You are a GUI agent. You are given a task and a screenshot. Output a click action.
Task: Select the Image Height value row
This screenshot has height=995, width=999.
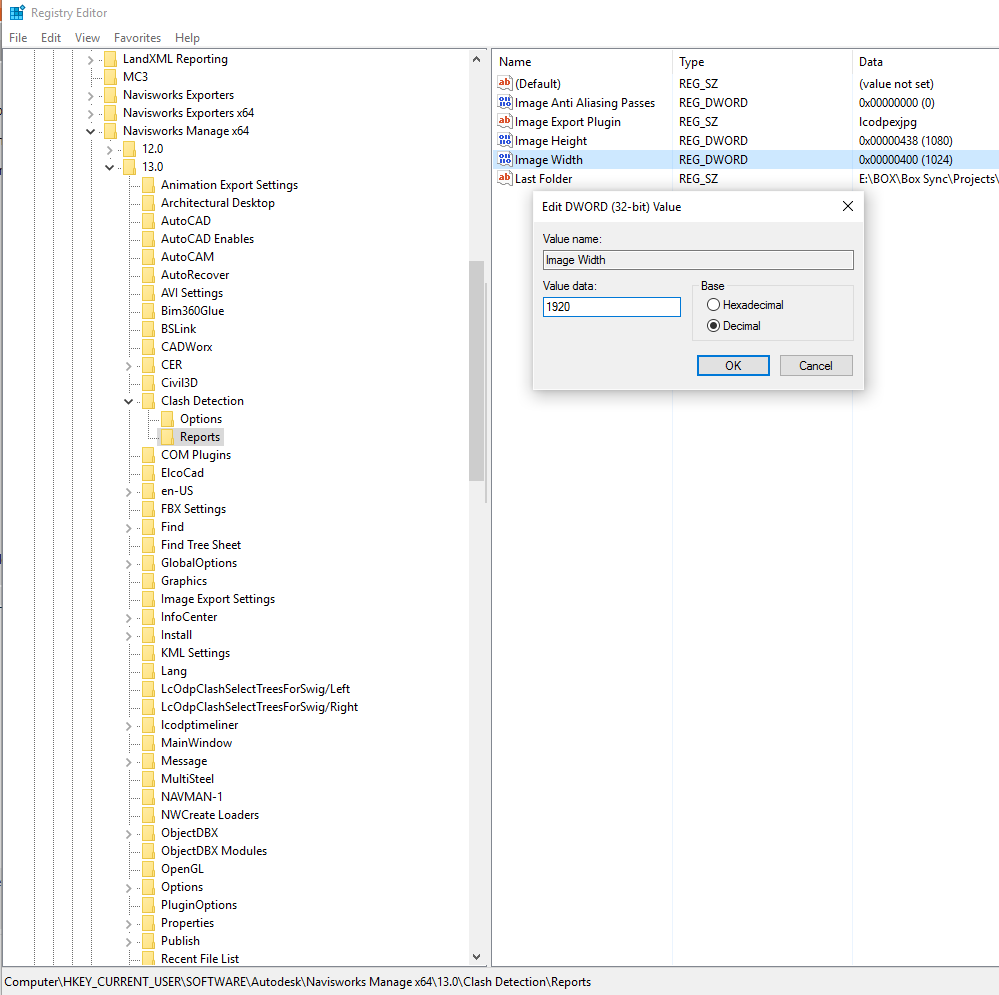(747, 140)
